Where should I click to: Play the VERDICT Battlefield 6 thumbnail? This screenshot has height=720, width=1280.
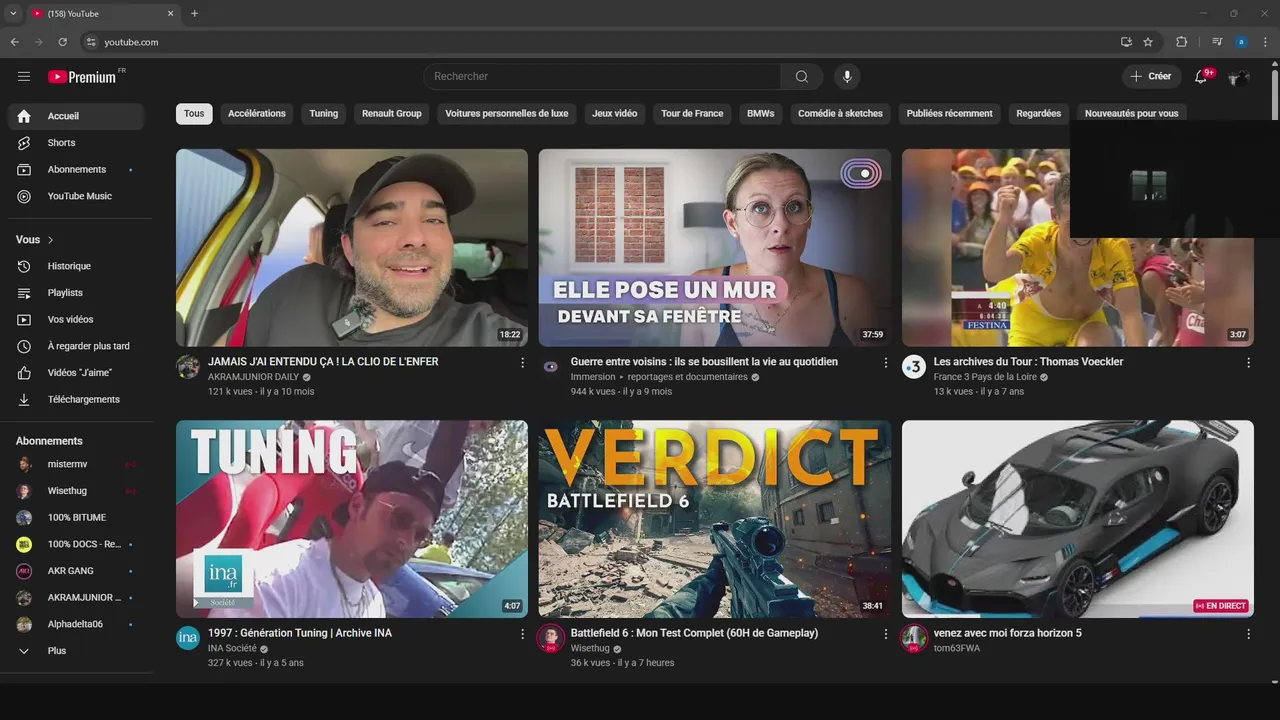[x=715, y=519]
